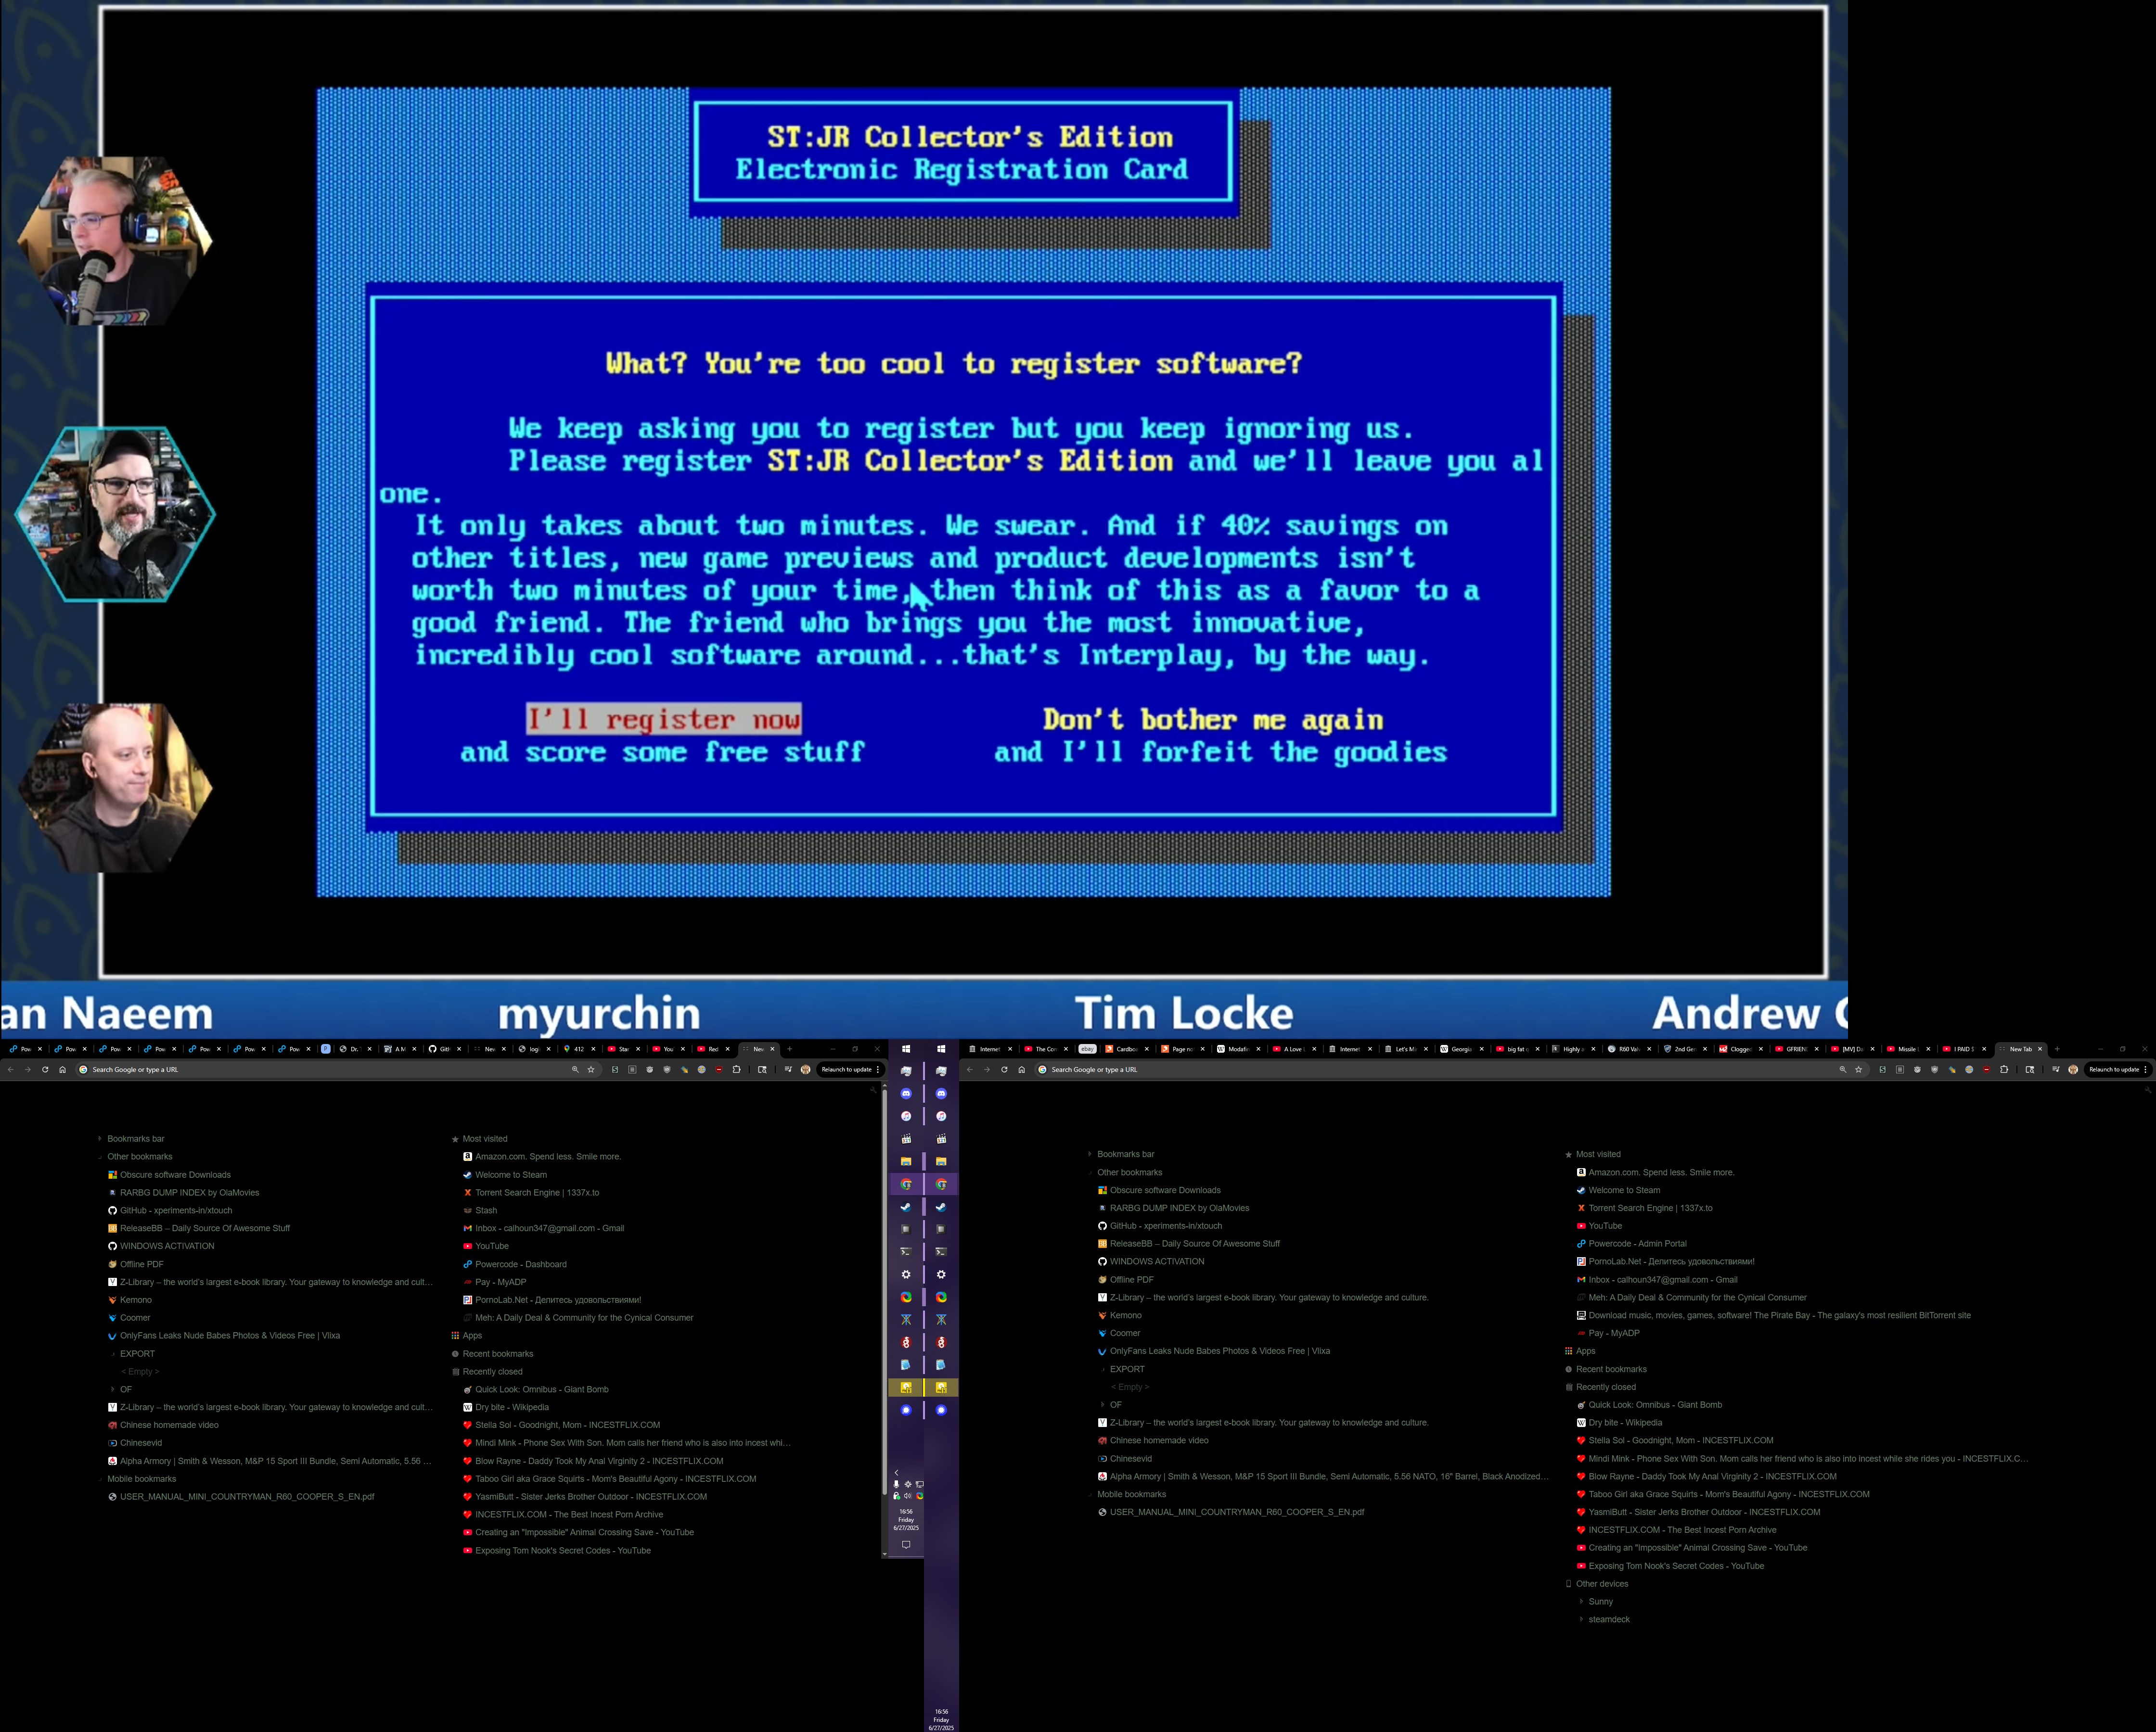
Task: Switch to the GitHub tab in the left Chrome window
Action: click(x=445, y=1049)
